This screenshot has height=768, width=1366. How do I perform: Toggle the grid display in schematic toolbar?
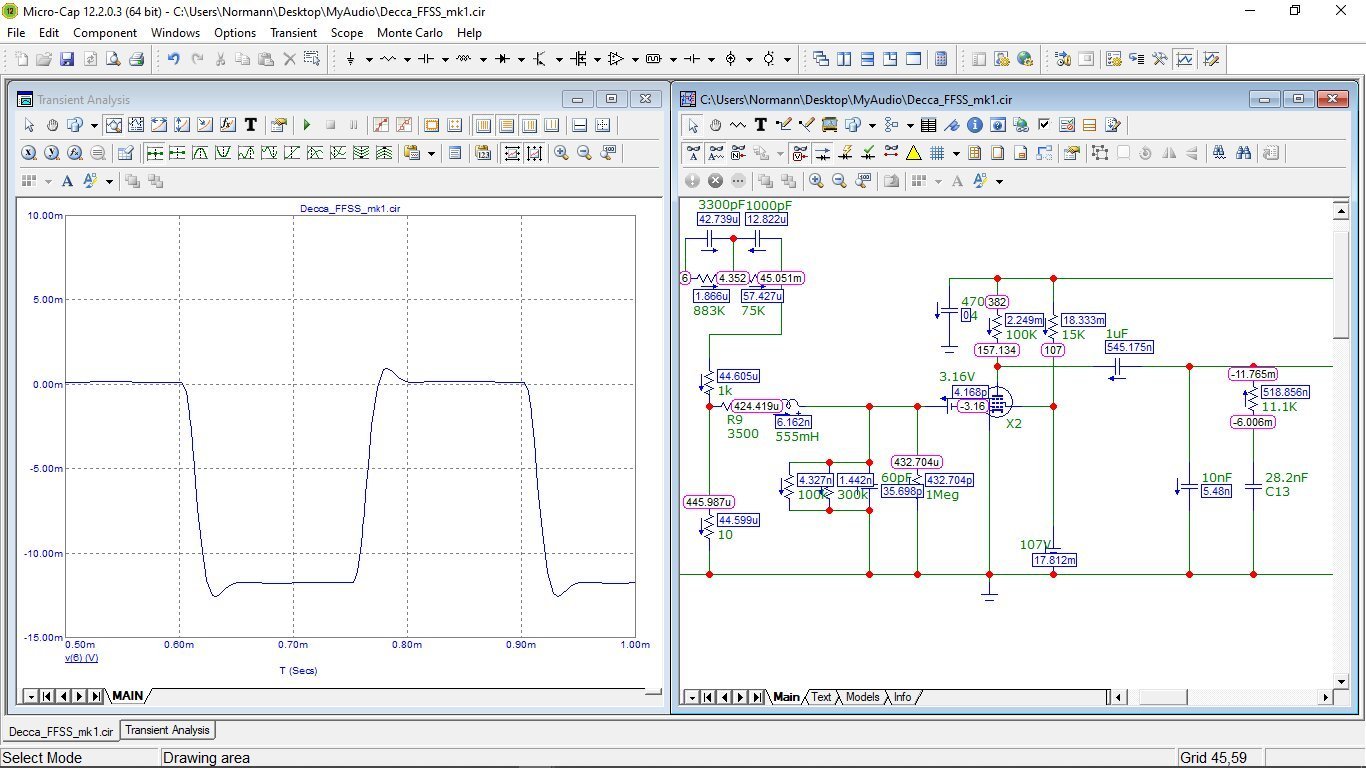click(x=937, y=153)
